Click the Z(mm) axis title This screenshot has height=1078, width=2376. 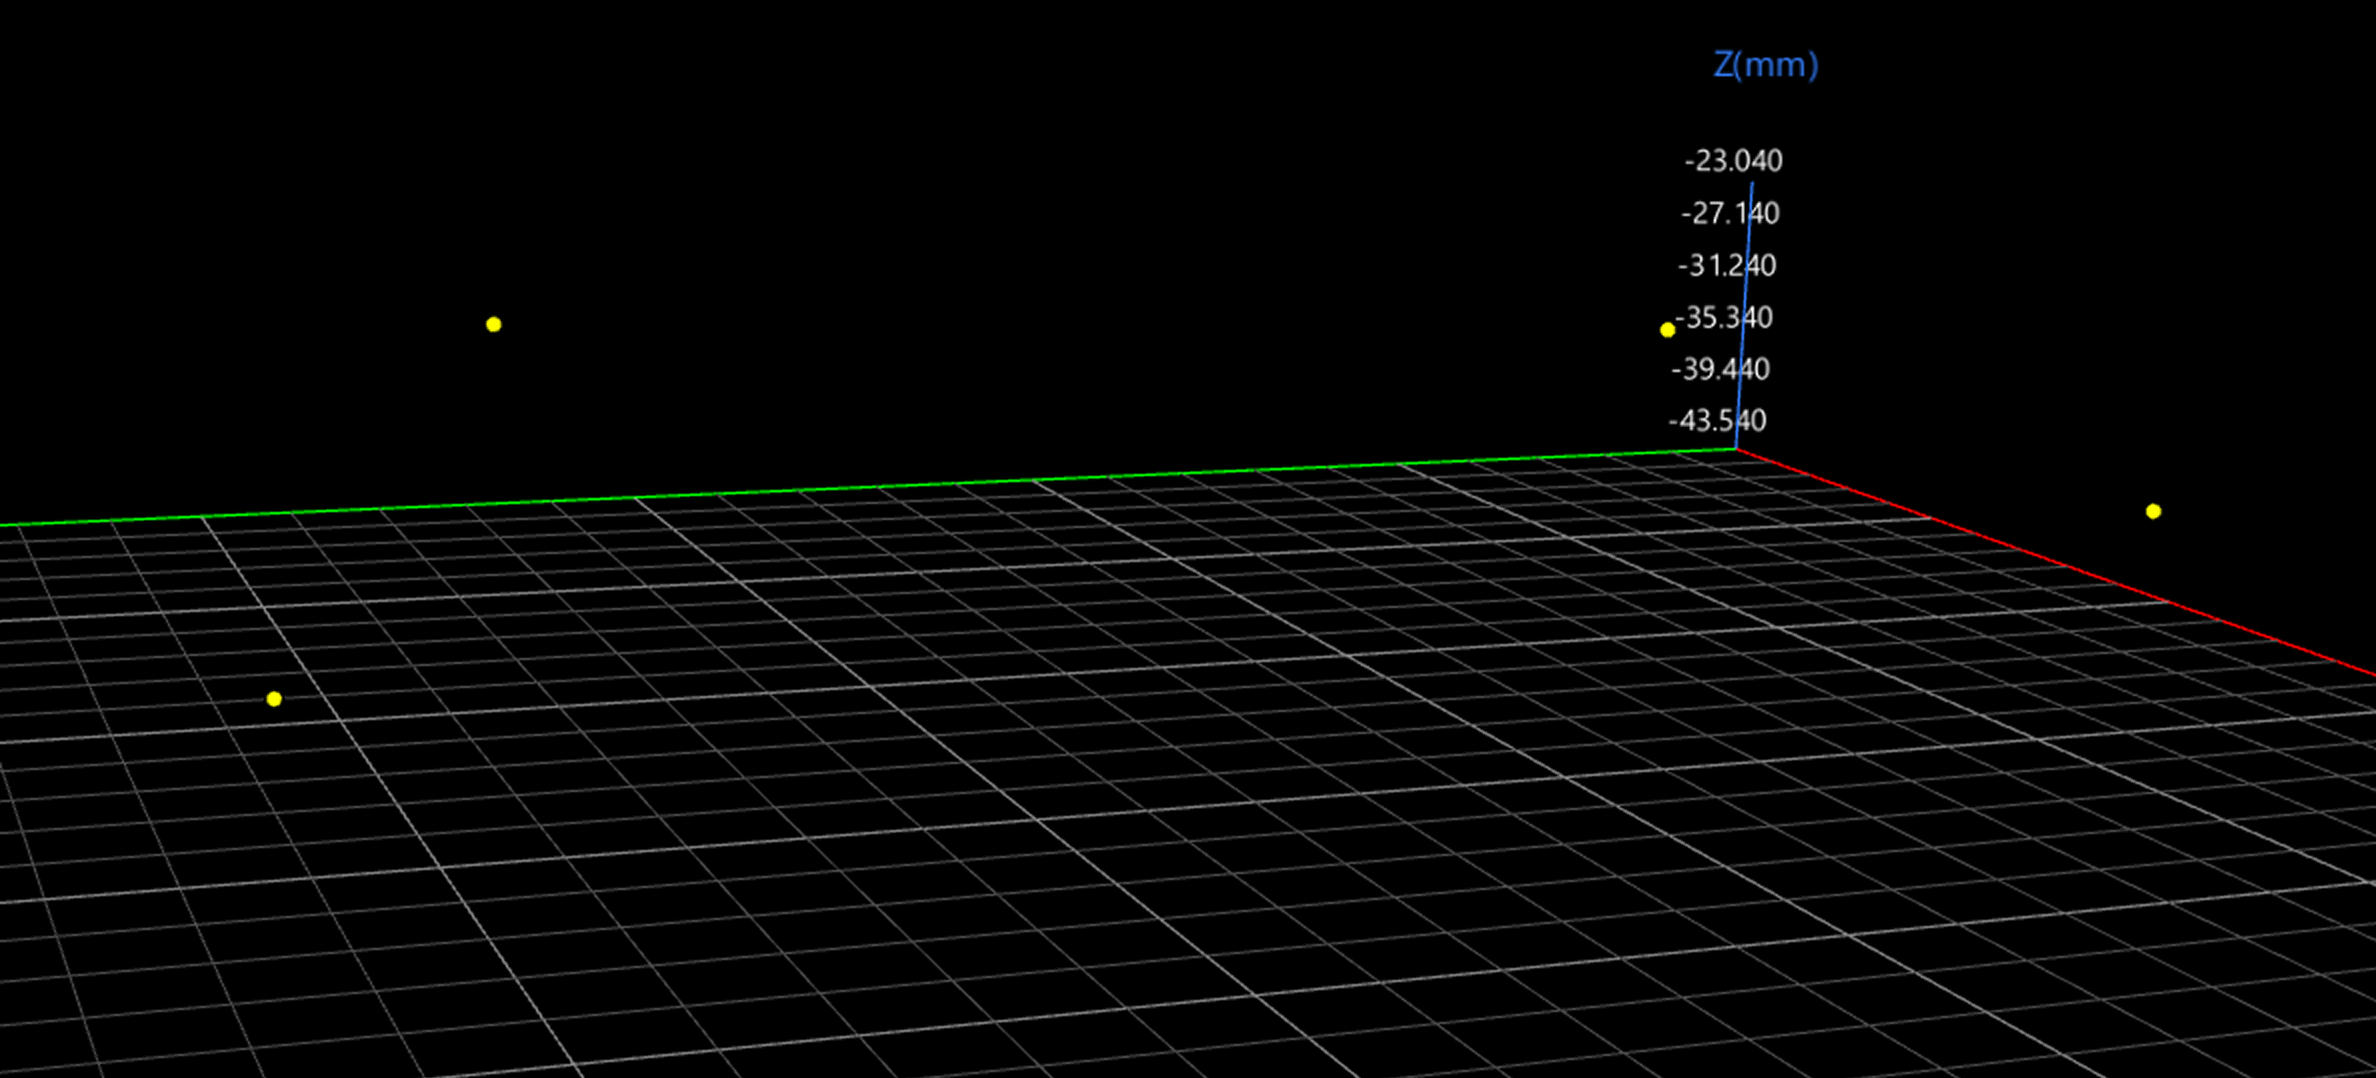pyautogui.click(x=1766, y=65)
